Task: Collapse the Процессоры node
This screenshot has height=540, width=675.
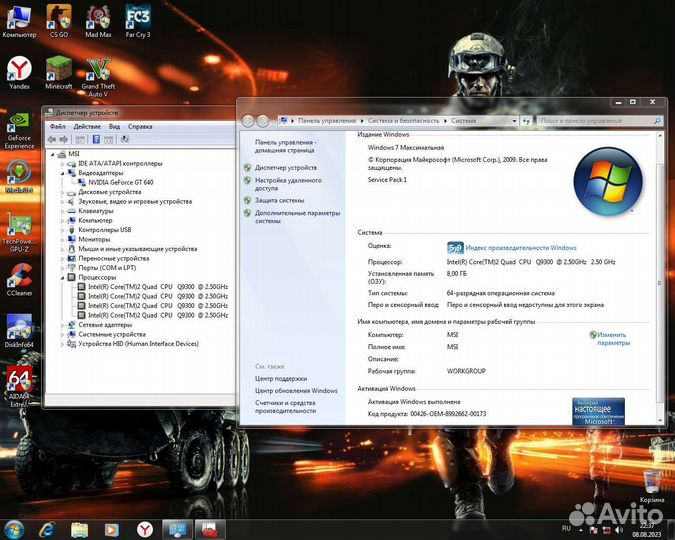Action: click(62, 278)
